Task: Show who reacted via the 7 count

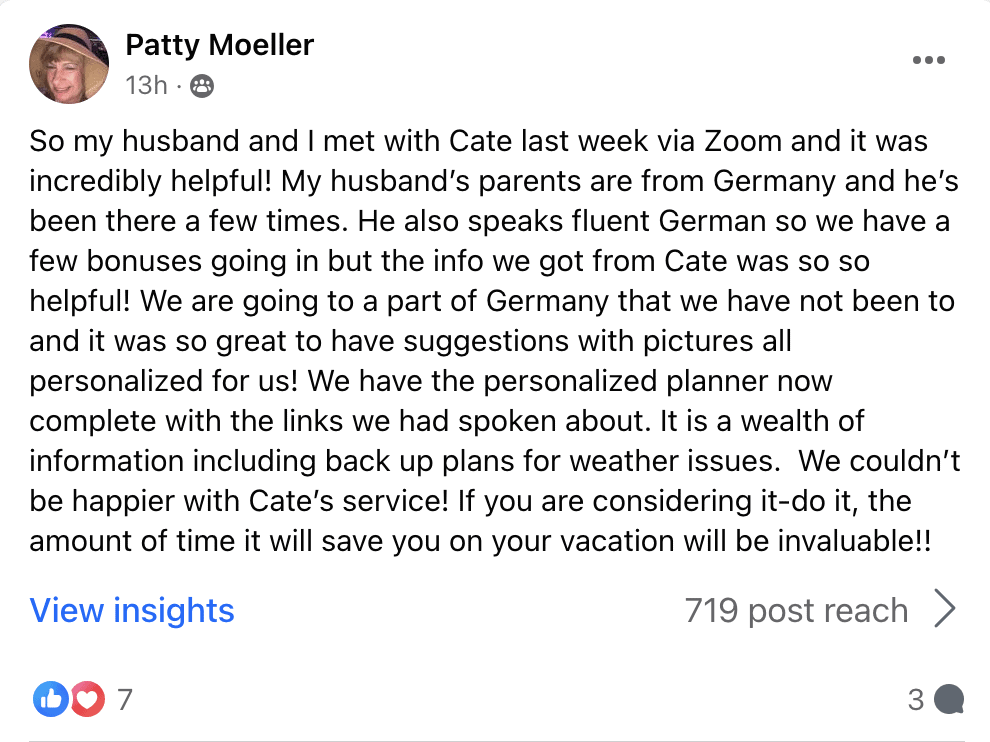Action: point(124,700)
